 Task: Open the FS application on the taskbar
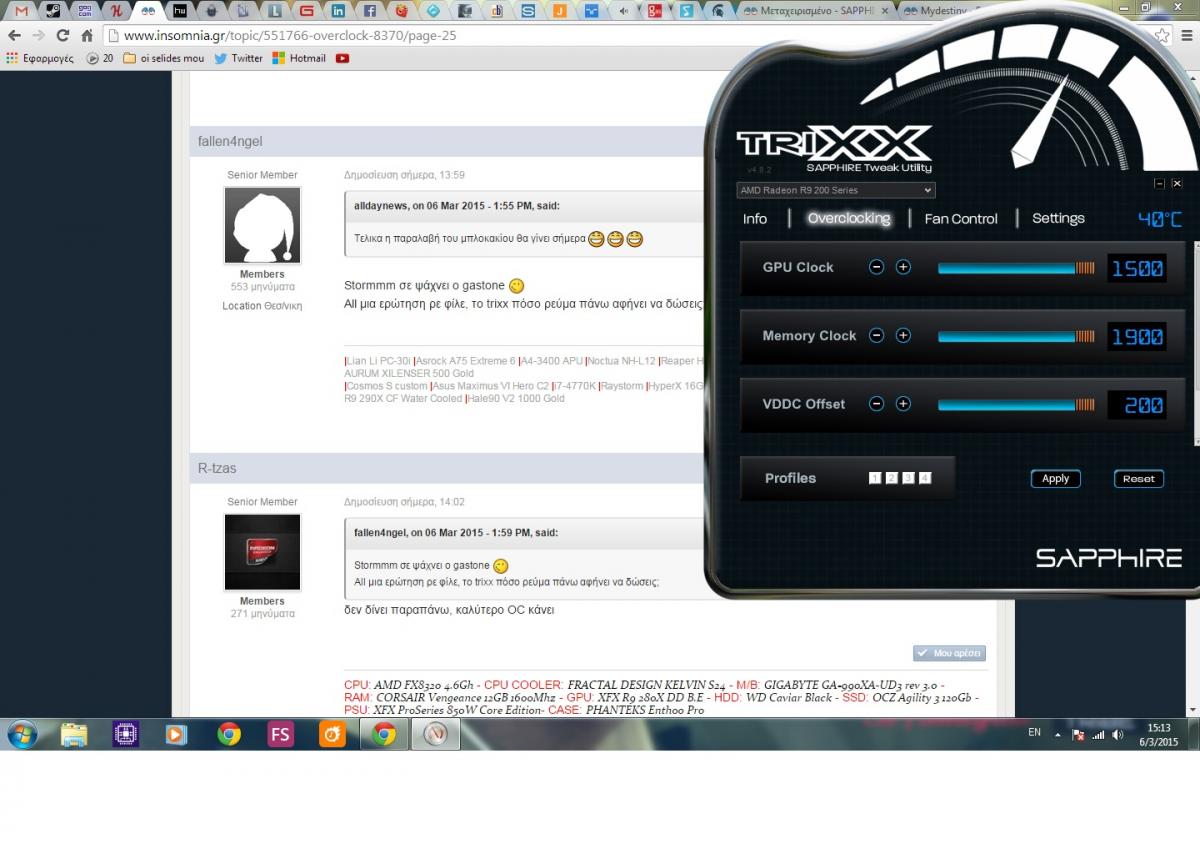[x=280, y=735]
